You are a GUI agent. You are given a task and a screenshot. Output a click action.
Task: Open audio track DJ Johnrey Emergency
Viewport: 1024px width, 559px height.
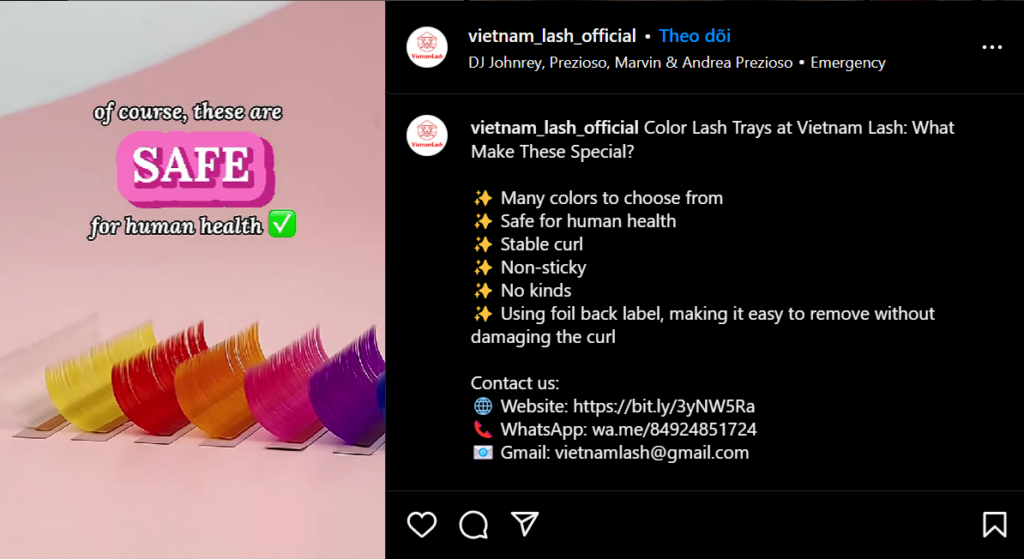click(677, 63)
